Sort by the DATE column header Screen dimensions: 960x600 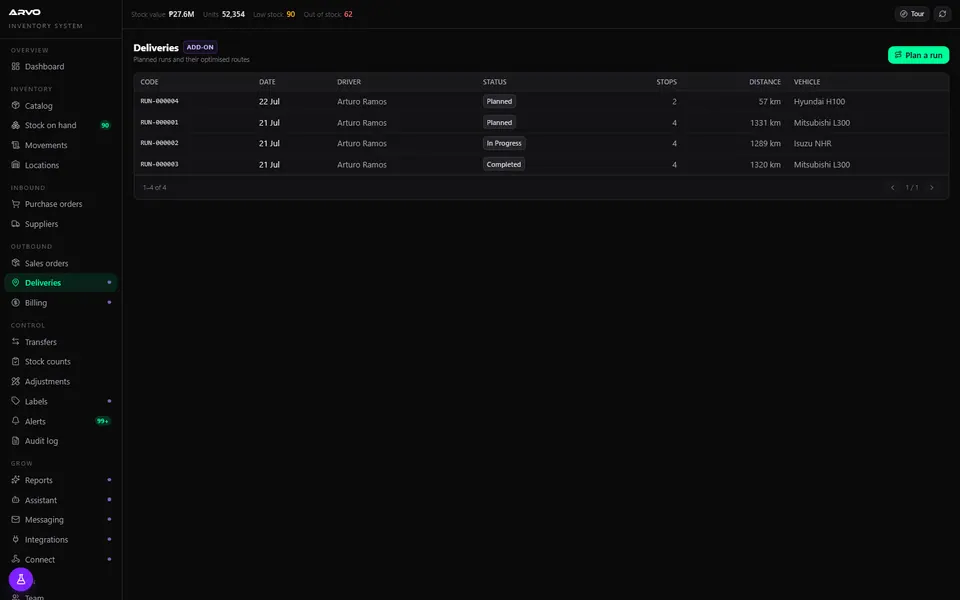point(267,81)
